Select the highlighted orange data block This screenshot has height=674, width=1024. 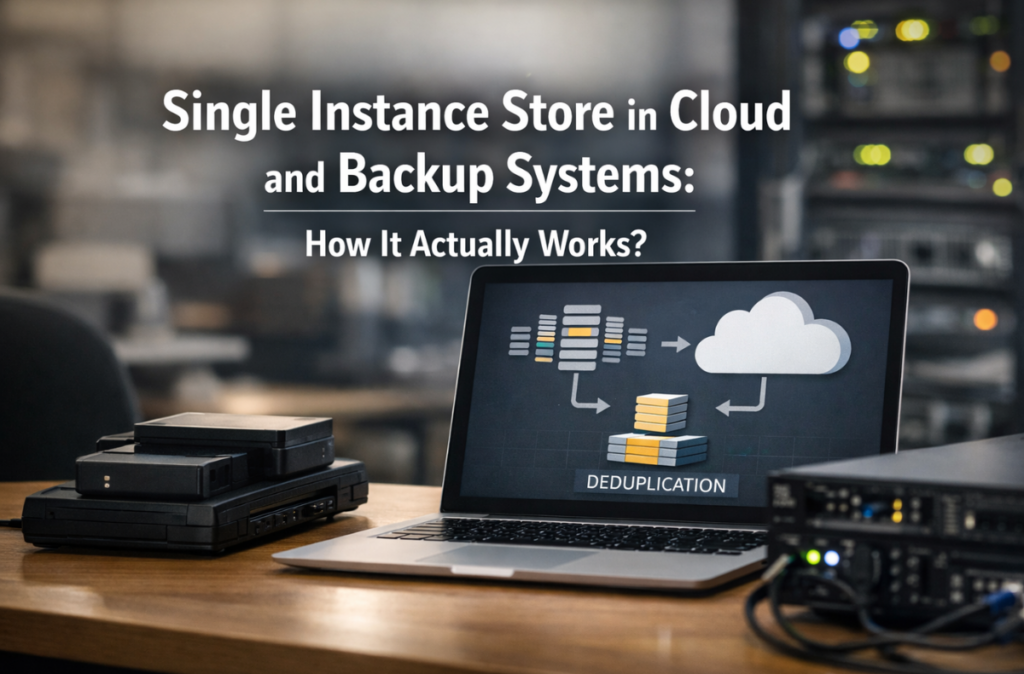(x=581, y=330)
